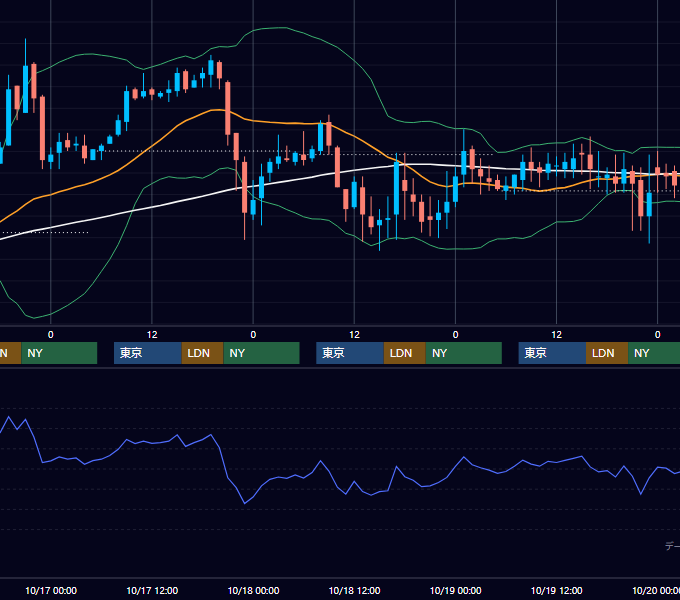This screenshot has width=680, height=600.
Task: Click the 10/18 12:00 date label
Action: [x=354, y=590]
